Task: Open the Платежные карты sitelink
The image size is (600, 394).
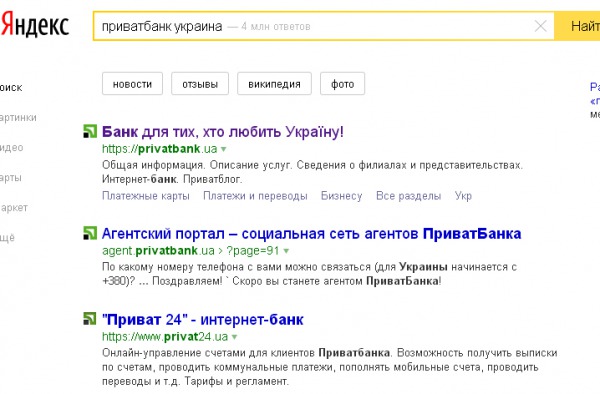Action: 146,195
